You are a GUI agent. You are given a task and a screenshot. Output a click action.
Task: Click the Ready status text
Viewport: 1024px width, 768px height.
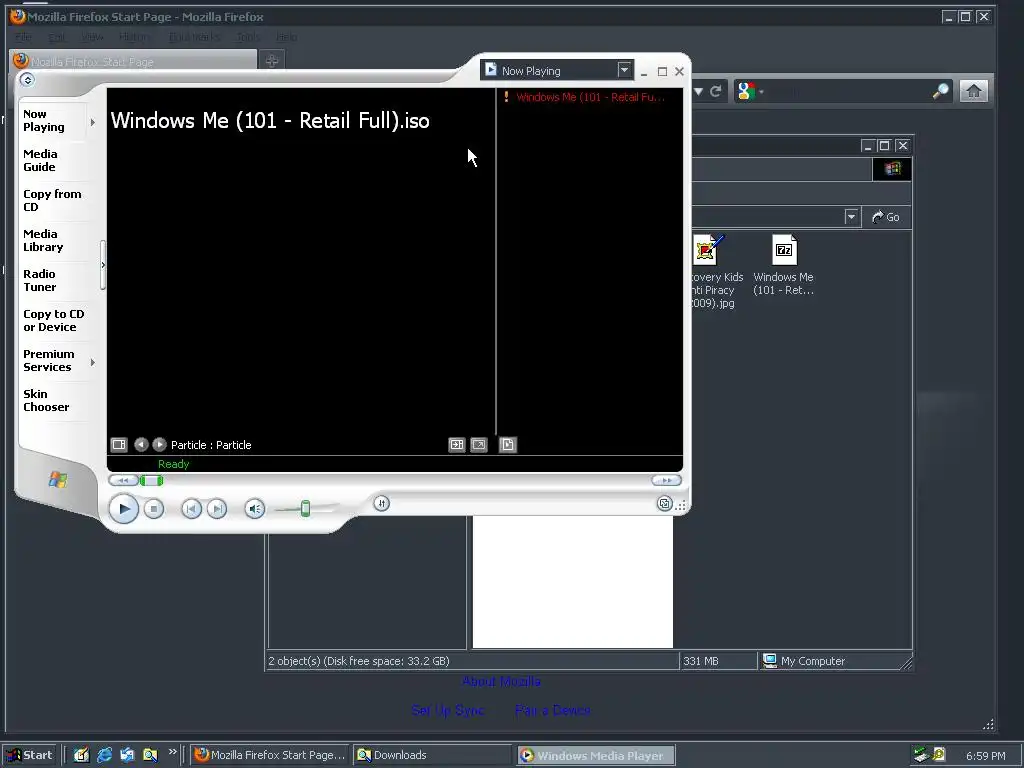point(173,464)
